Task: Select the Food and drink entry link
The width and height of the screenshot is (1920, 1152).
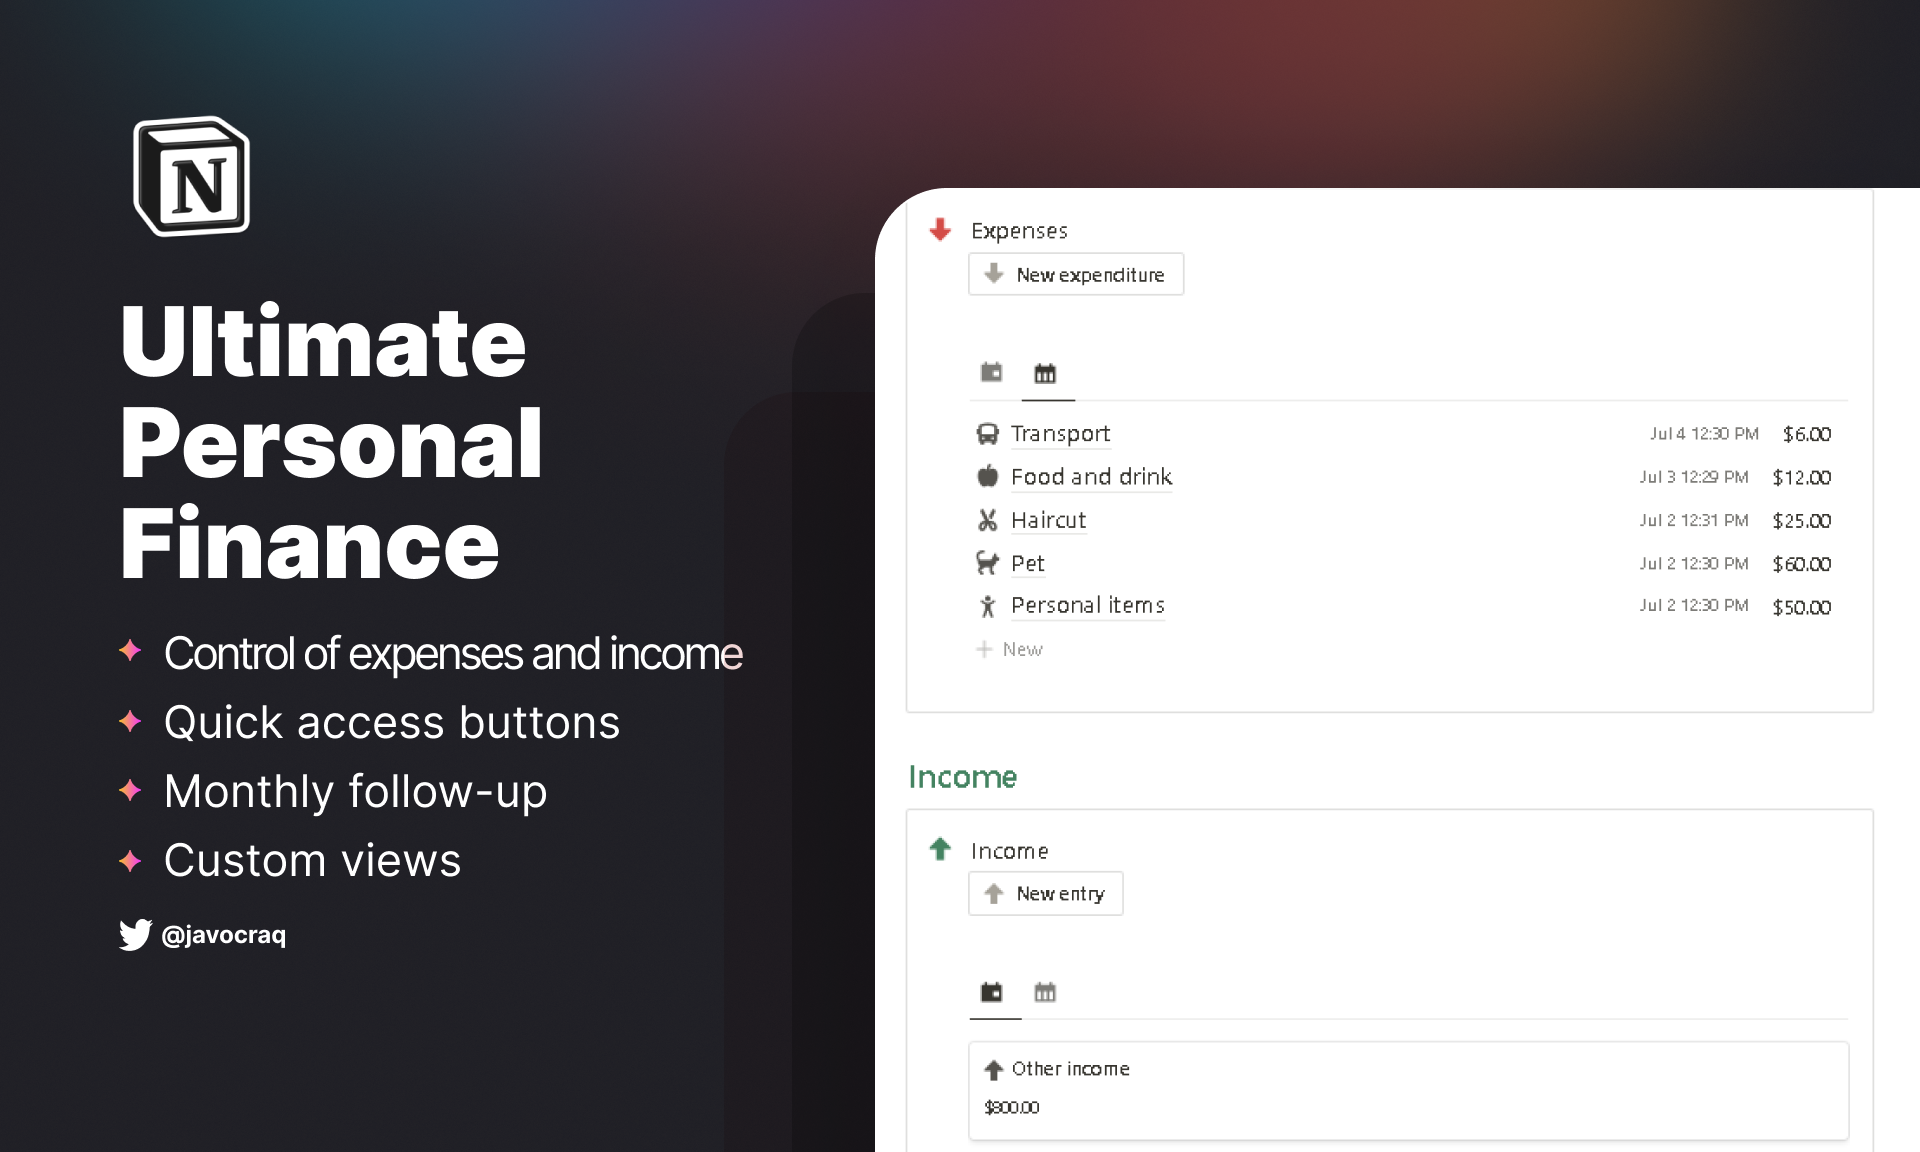Action: [1091, 477]
